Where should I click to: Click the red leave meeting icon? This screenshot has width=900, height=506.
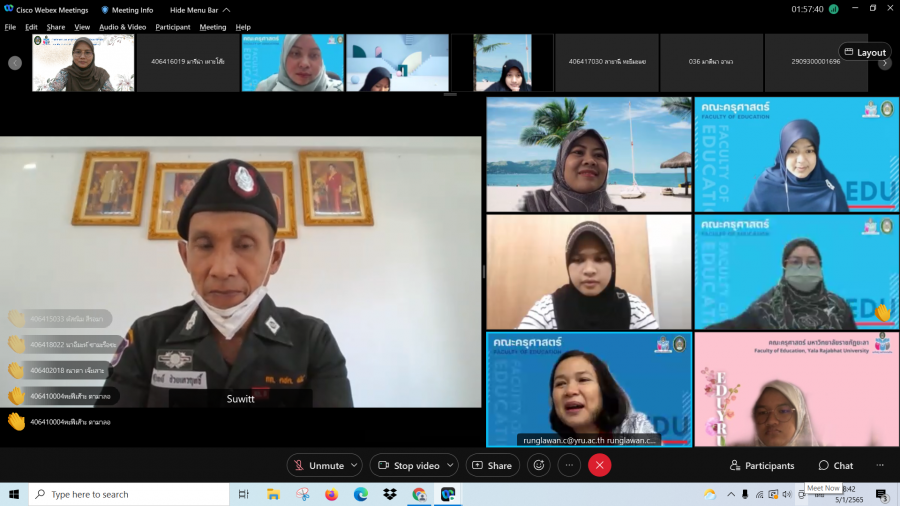tap(599, 465)
